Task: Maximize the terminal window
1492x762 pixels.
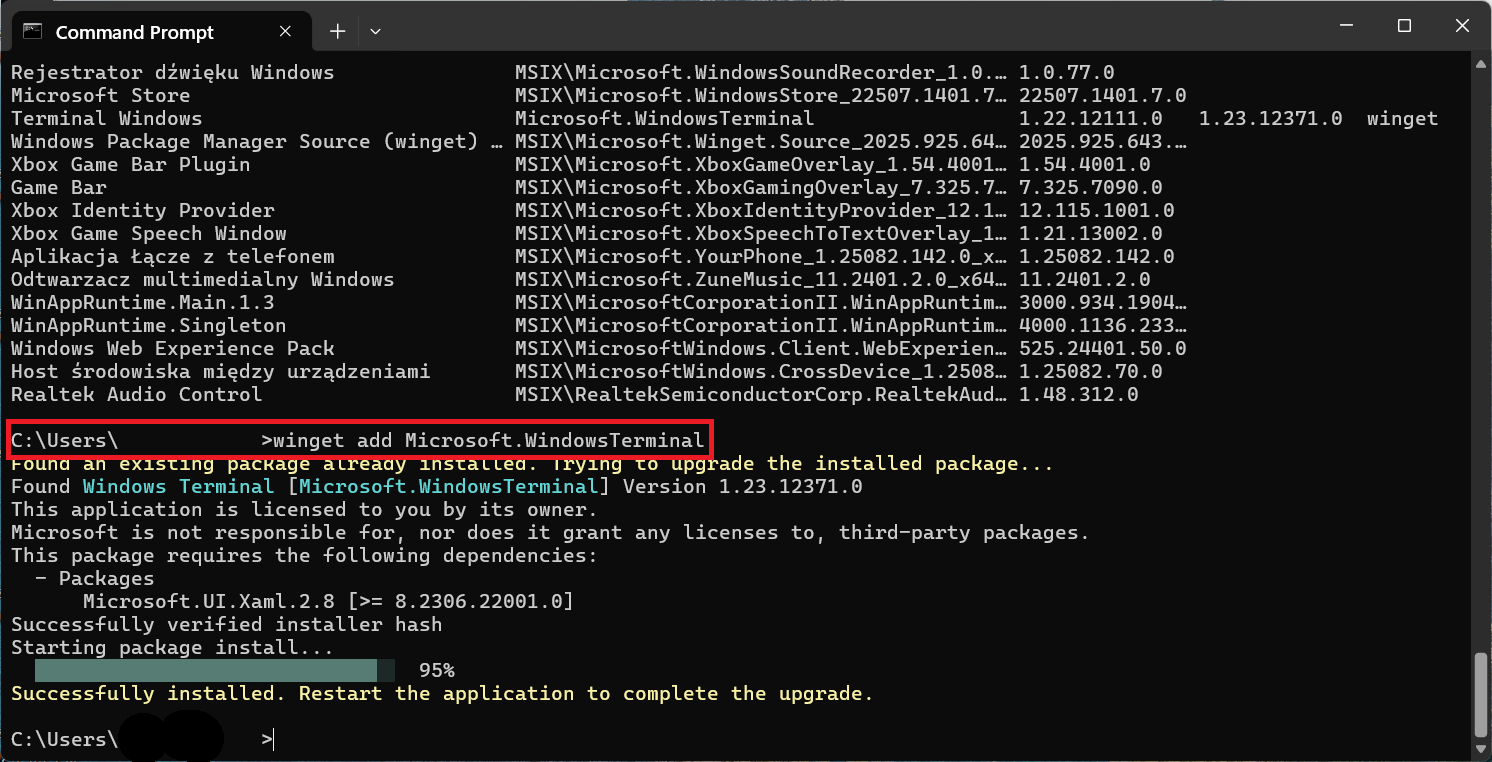Action: (x=1404, y=26)
